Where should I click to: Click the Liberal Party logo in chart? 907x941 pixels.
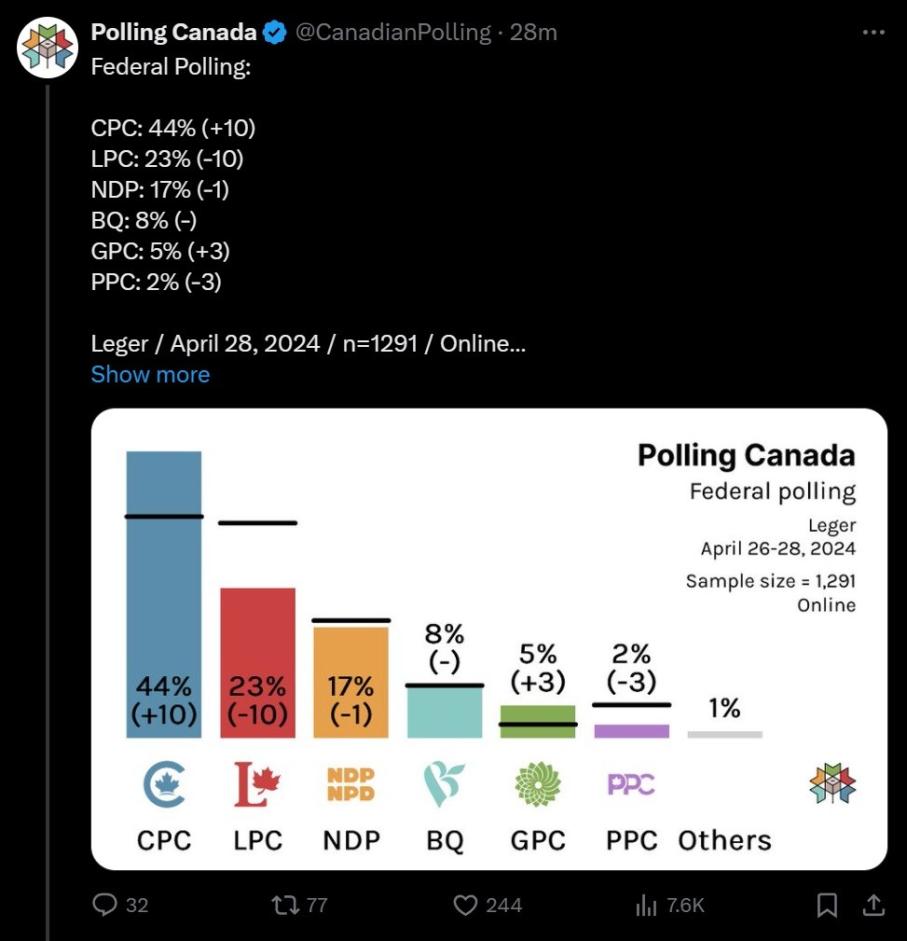coord(257,784)
